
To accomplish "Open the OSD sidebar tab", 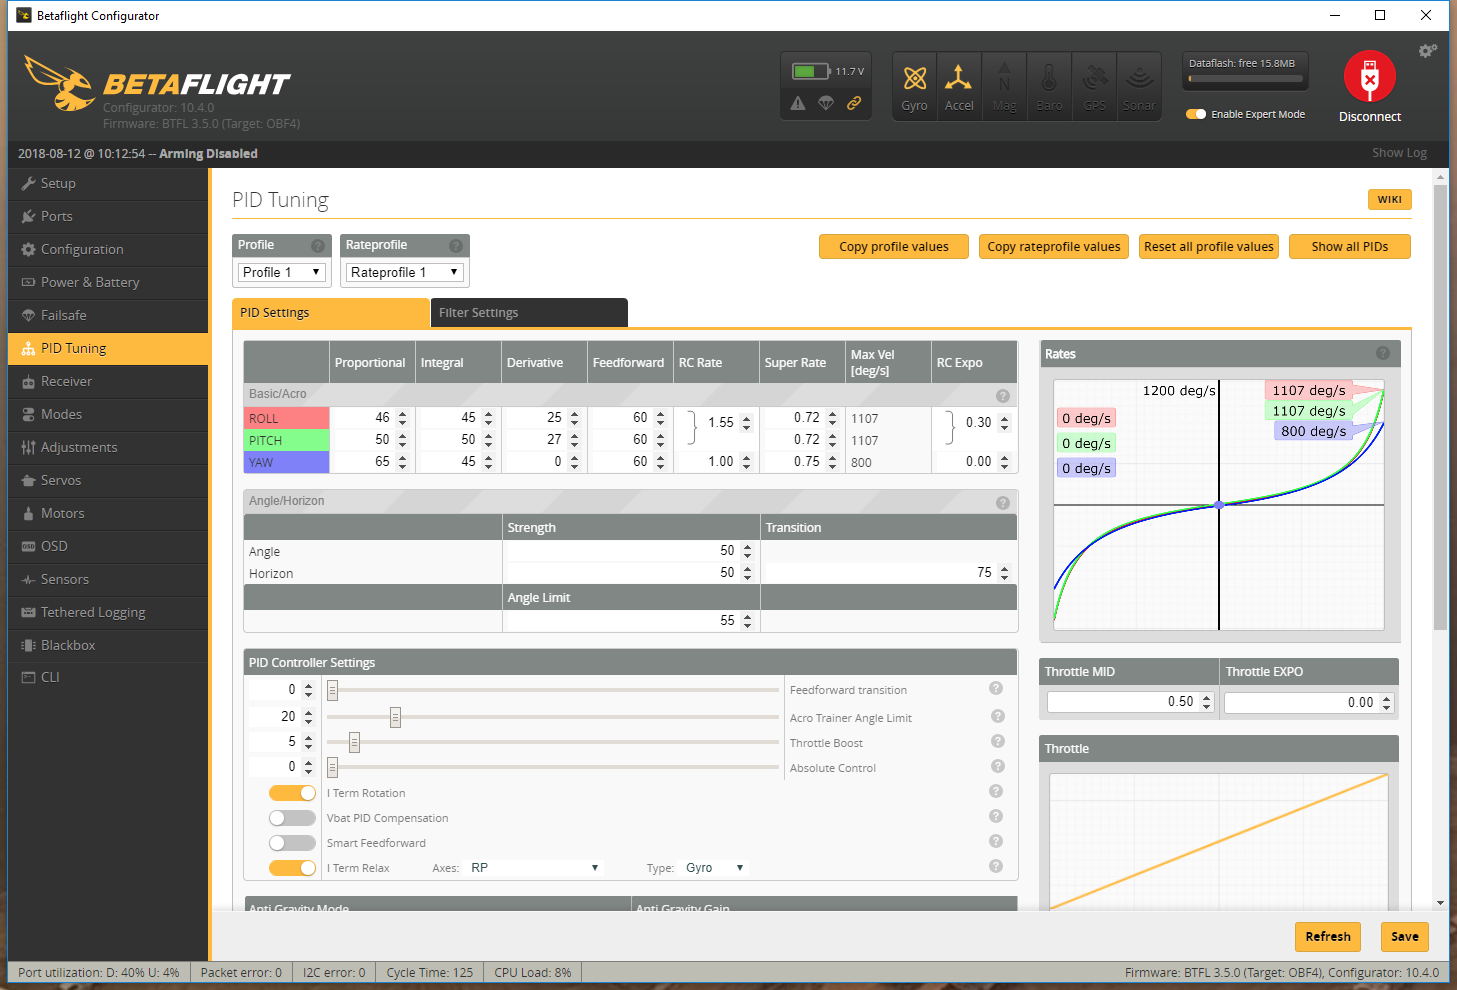I will 108,546.
